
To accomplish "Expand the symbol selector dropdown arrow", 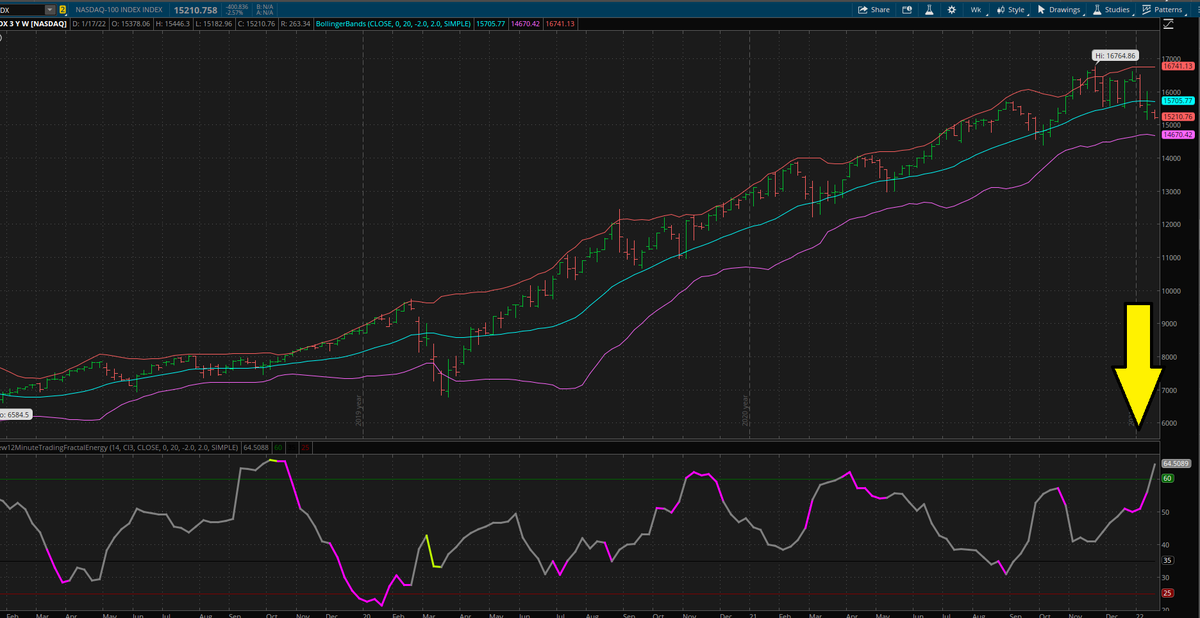I will pos(49,10).
